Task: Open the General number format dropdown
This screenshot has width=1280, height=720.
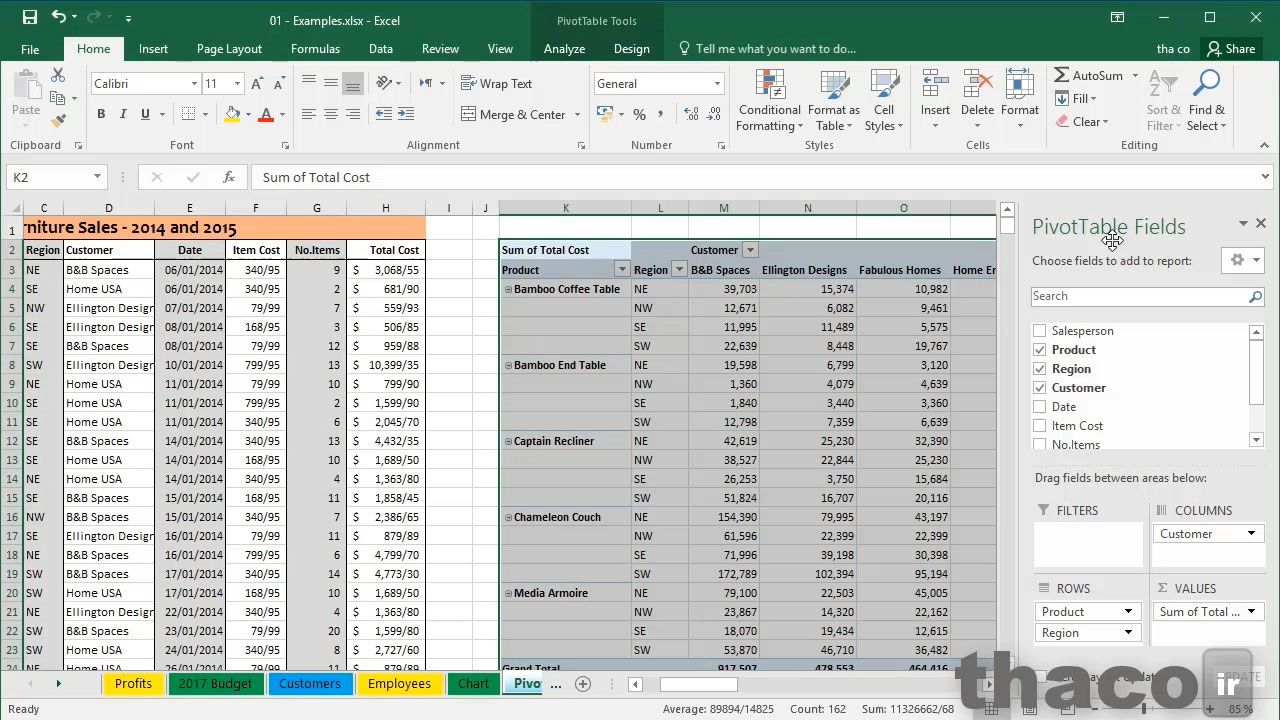Action: [717, 84]
